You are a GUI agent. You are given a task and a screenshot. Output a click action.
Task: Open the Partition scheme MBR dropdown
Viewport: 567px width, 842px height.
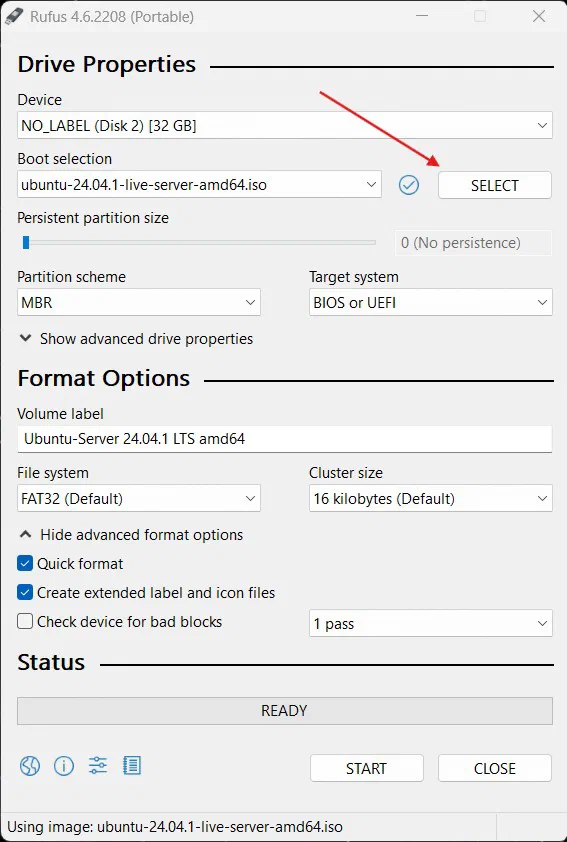coord(139,302)
